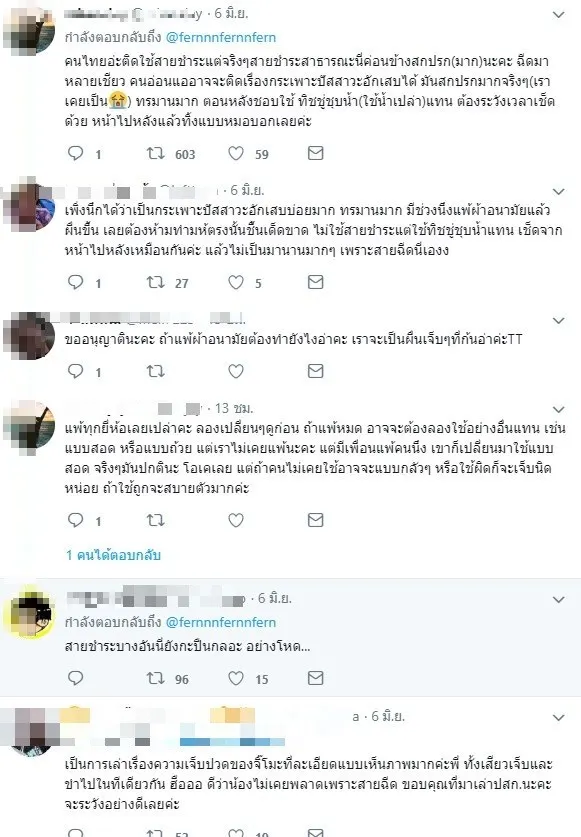The image size is (581, 837).
Task: Reply to the 13 ชม. tweet
Action: [x=76, y=520]
